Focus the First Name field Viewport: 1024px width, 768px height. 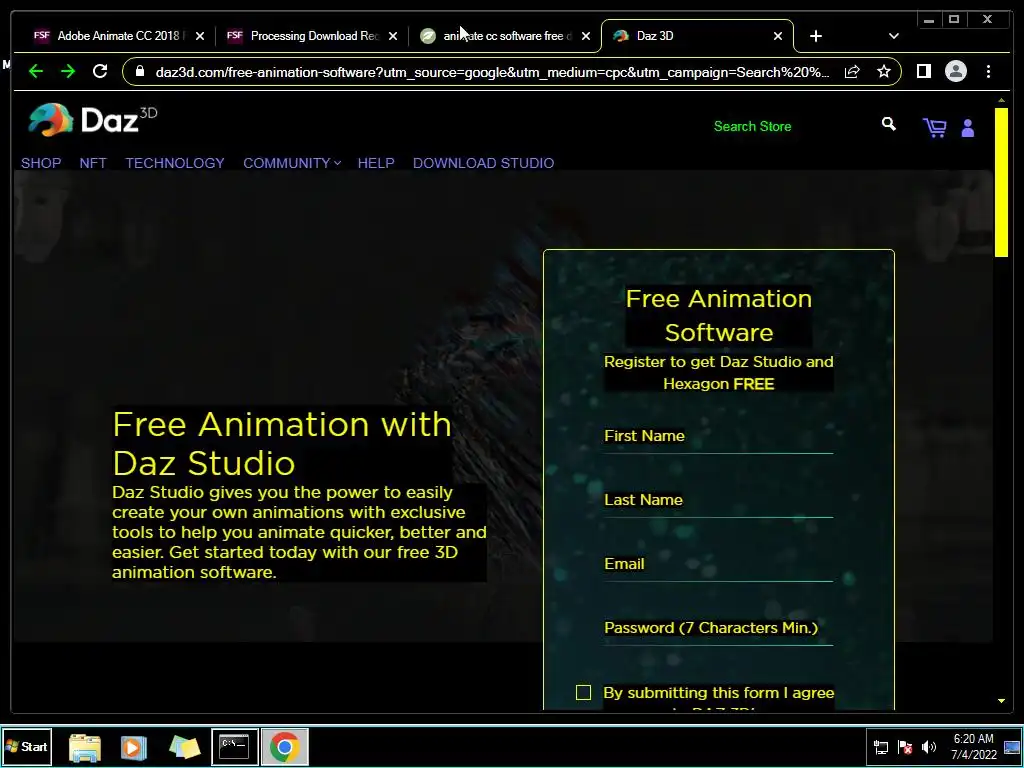pyautogui.click(x=718, y=437)
